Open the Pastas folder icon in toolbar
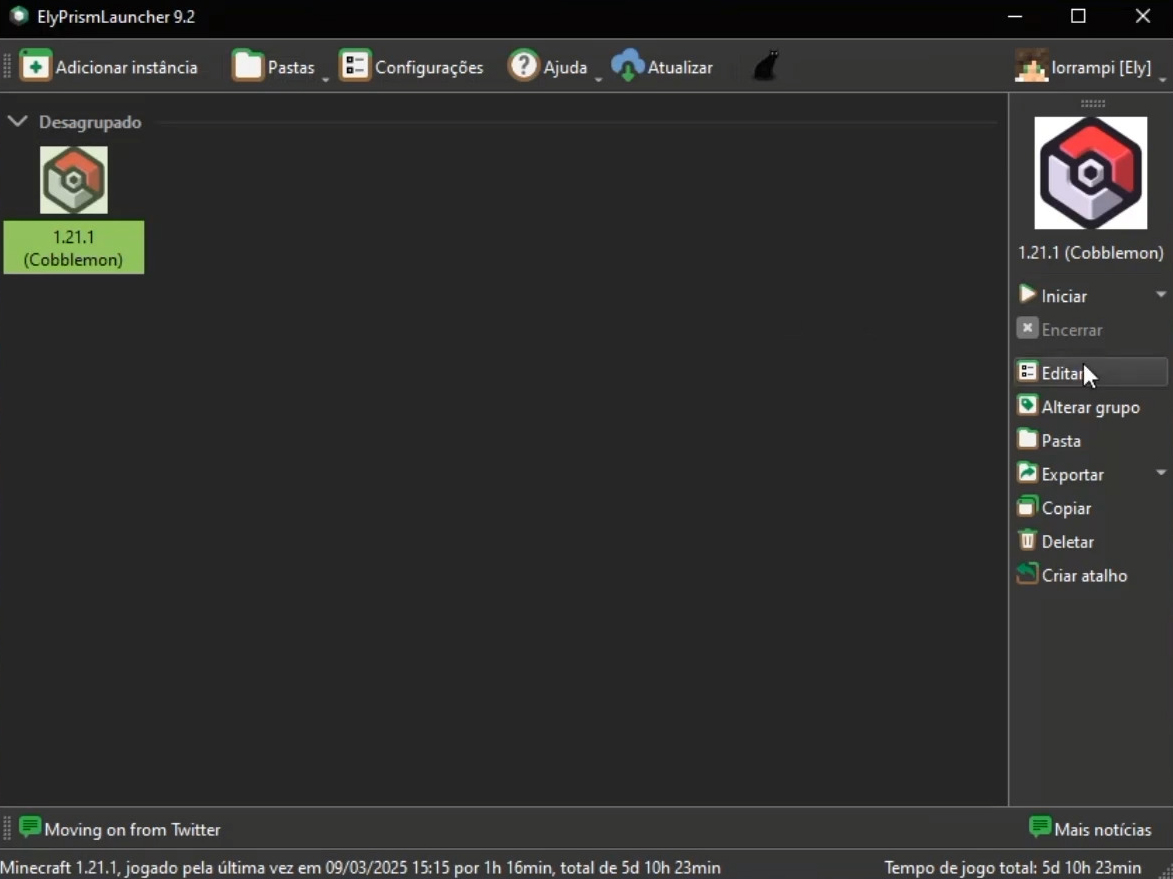Viewport: 1173px width, 879px height. pos(248,66)
